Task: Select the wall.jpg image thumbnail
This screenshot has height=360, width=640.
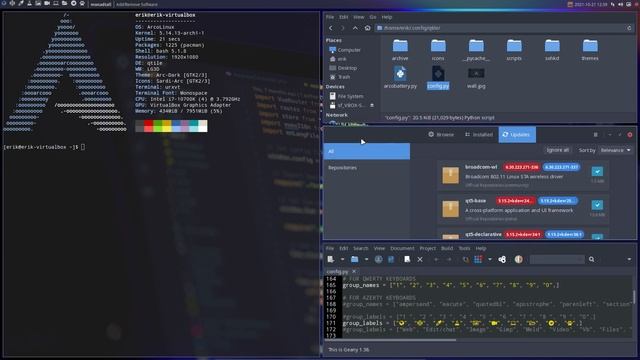Action: point(476,73)
